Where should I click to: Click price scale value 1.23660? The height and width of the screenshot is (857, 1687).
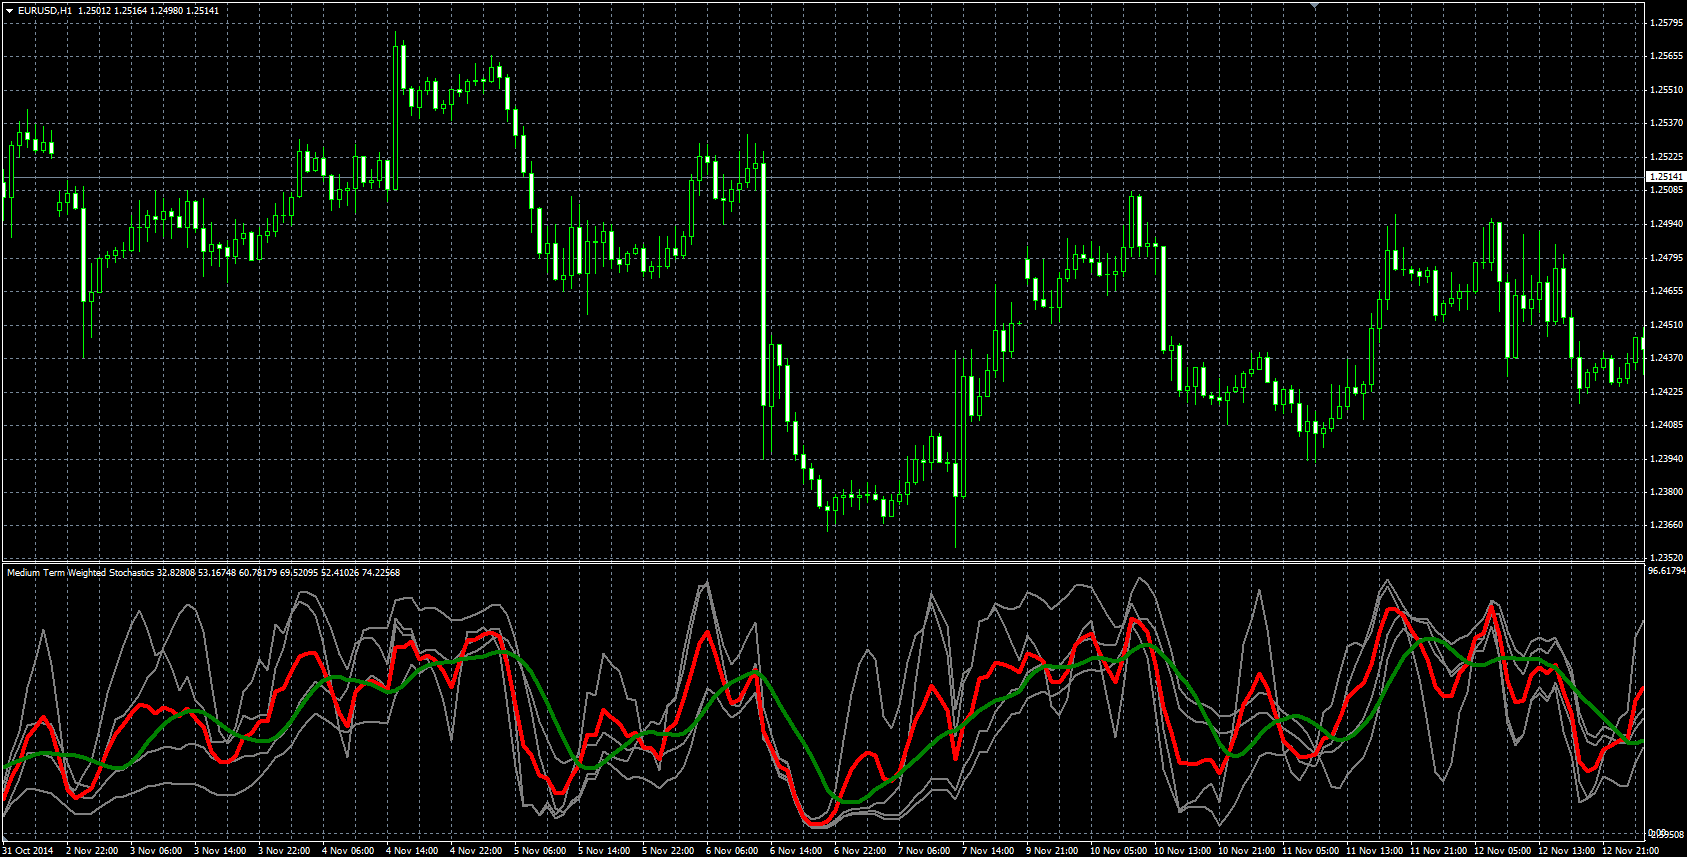1665,525
